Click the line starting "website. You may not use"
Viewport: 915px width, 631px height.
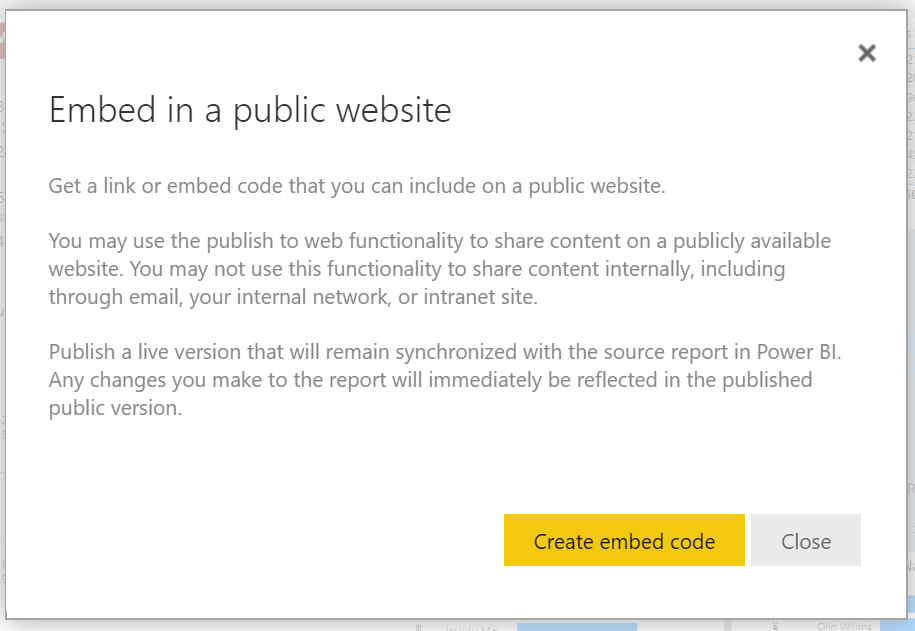[417, 269]
